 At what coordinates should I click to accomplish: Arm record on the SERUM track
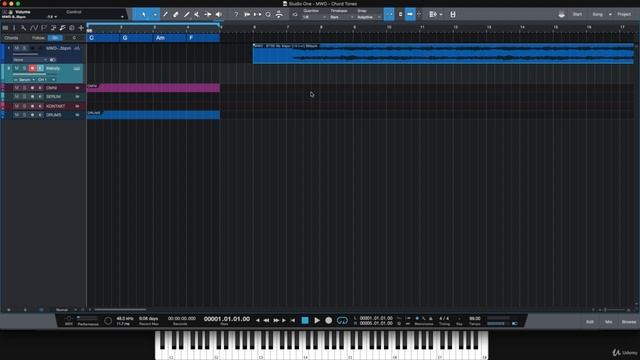click(x=32, y=97)
